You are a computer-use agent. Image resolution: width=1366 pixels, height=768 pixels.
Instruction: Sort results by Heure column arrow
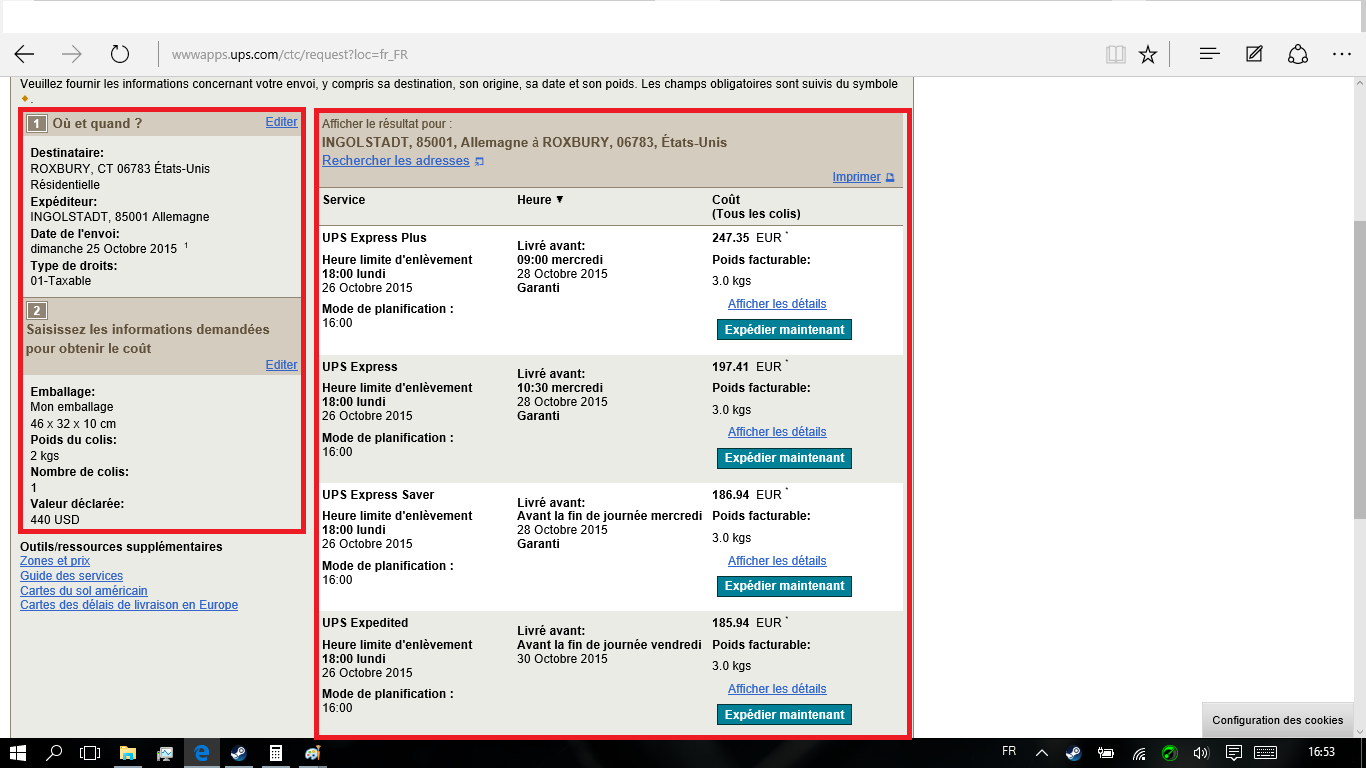point(559,200)
